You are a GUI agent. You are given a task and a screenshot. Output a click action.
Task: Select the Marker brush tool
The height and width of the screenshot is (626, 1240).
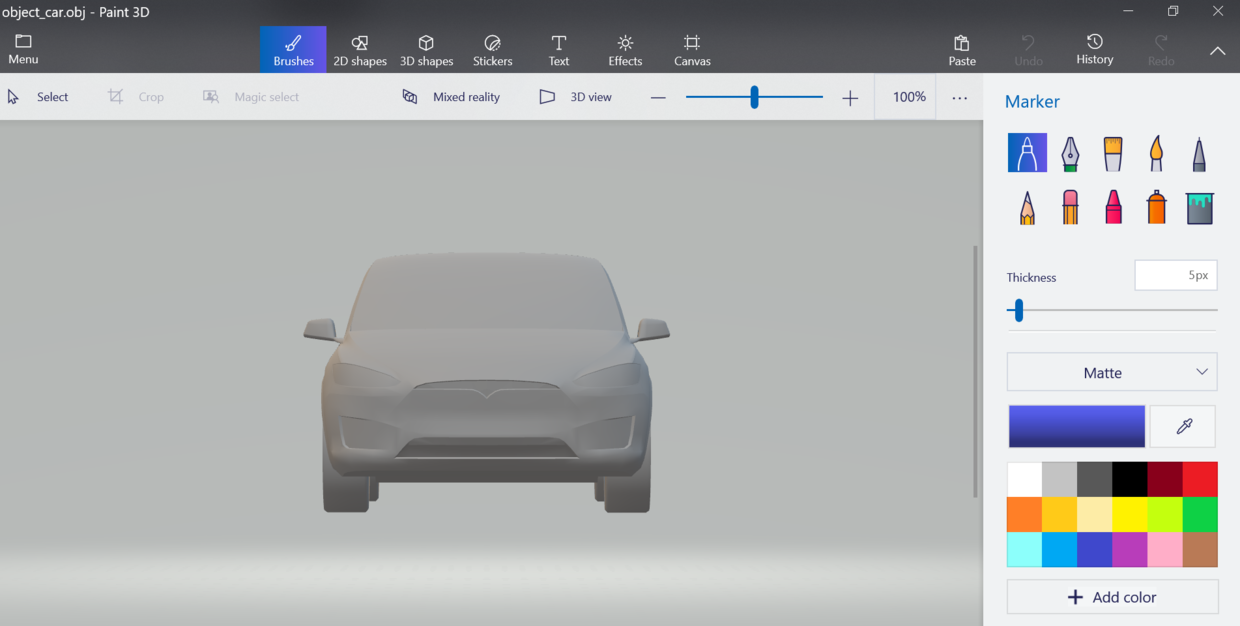pyautogui.click(x=1027, y=153)
